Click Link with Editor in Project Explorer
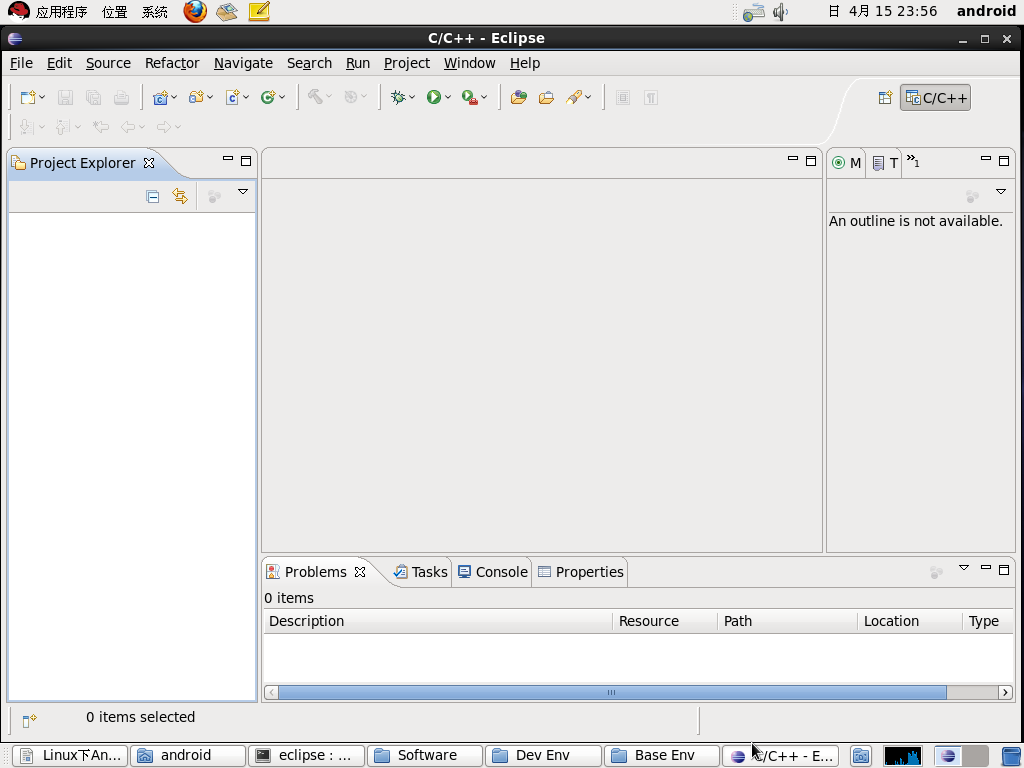The image size is (1024, 768). click(x=181, y=196)
